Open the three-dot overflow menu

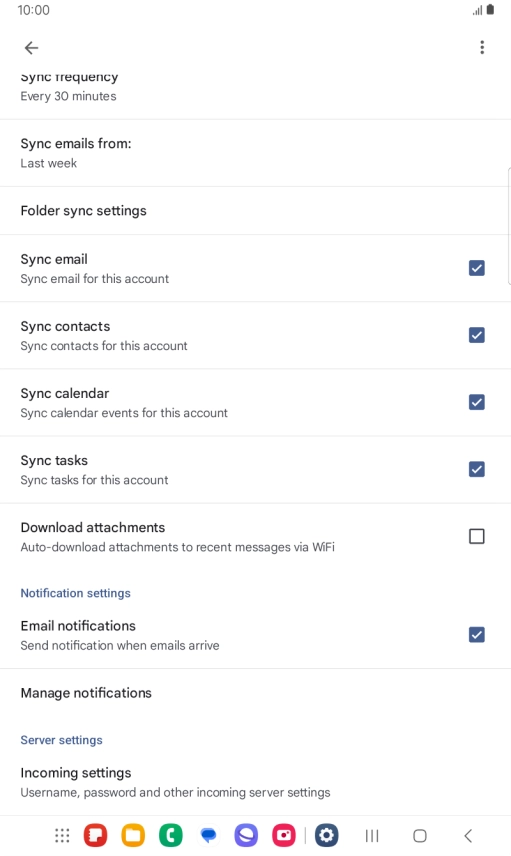[x=482, y=47]
